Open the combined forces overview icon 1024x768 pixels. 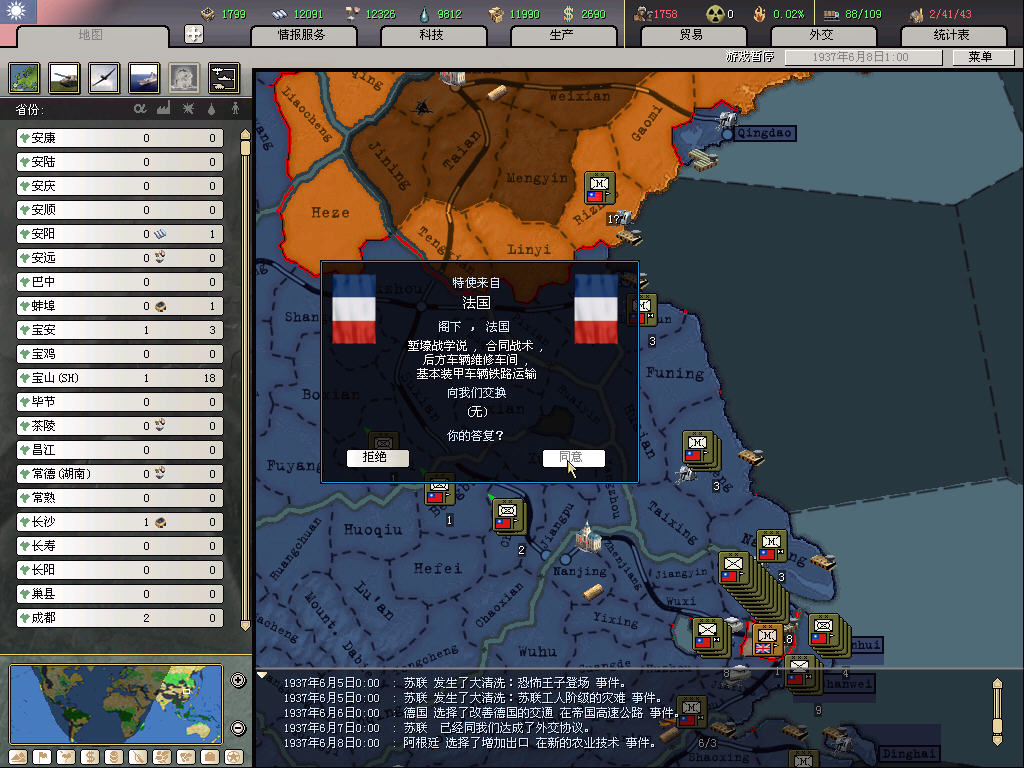point(223,78)
